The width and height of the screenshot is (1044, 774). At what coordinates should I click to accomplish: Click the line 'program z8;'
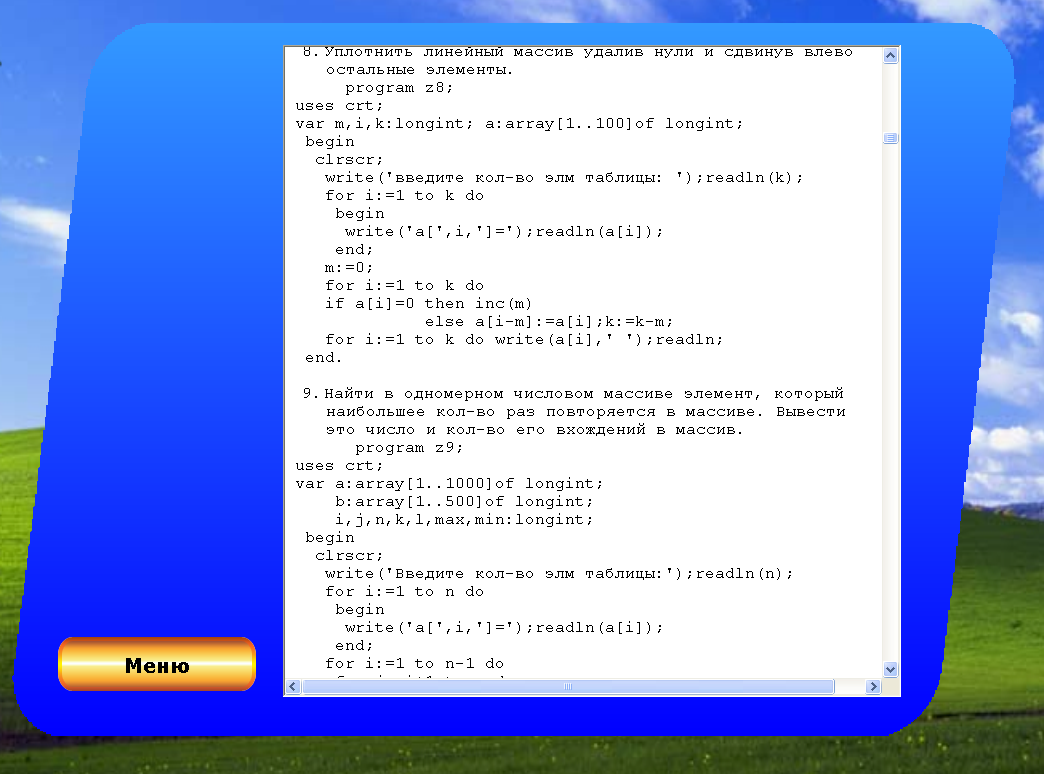tap(399, 88)
